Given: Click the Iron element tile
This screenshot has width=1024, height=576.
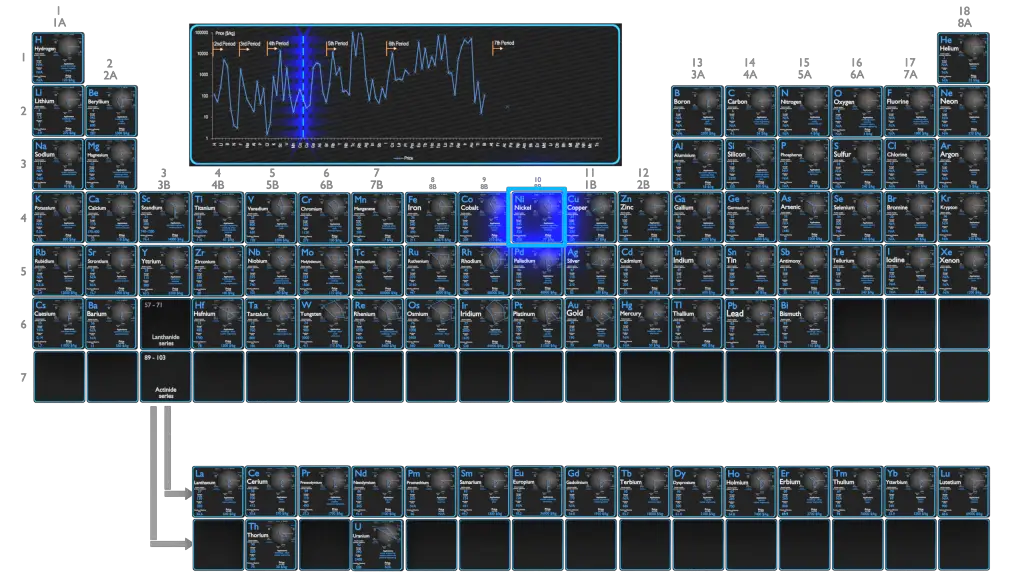Looking at the screenshot, I should coord(431,217).
